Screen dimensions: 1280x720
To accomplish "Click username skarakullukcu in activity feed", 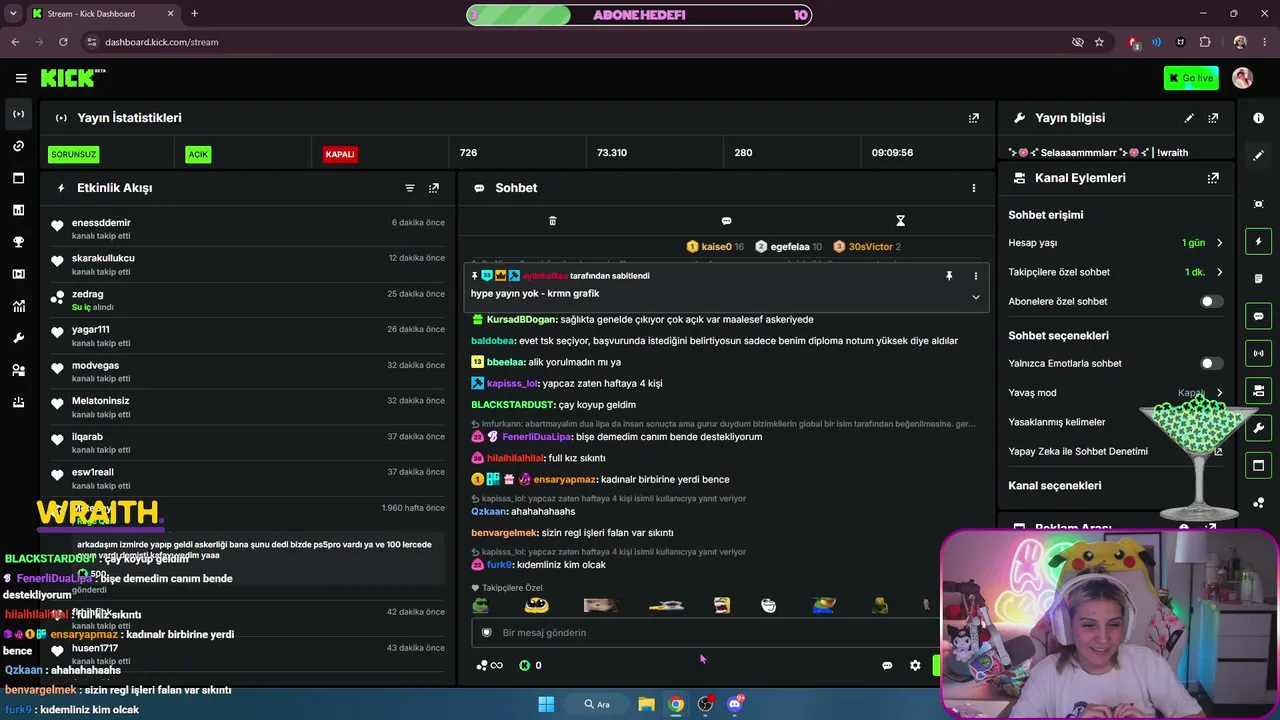I will coord(103,258).
